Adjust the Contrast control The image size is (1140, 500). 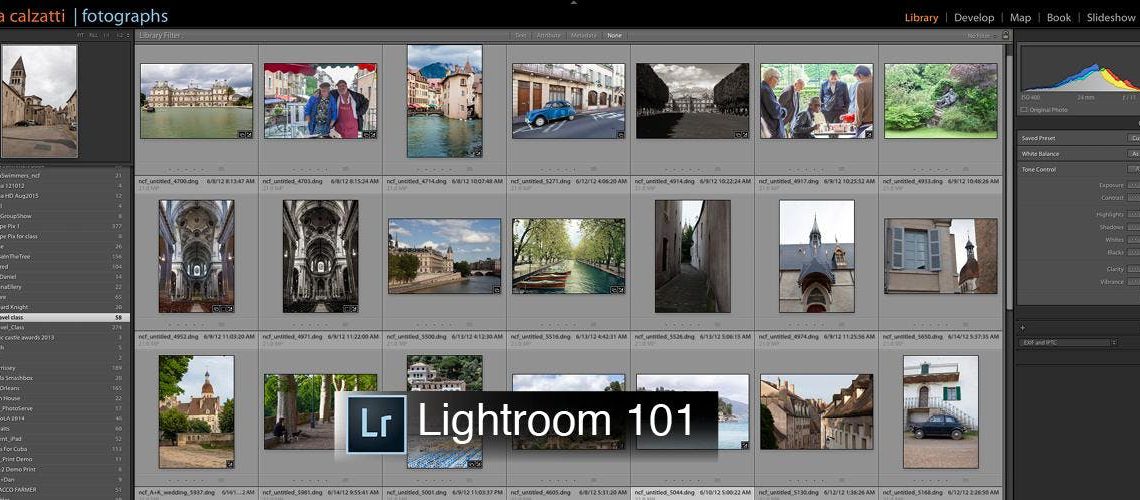click(1133, 198)
